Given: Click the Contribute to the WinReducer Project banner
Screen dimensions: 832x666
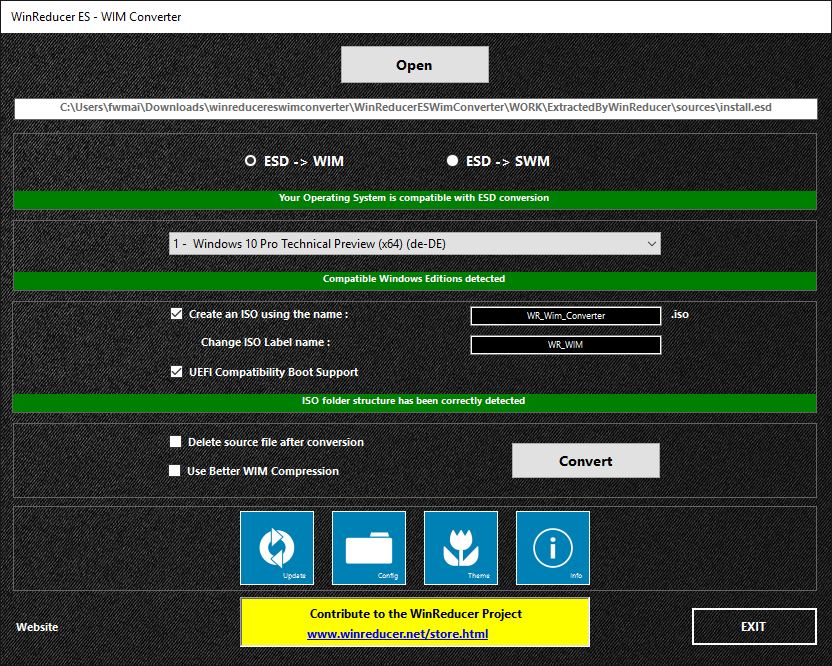Looking at the screenshot, I should pos(415,622).
